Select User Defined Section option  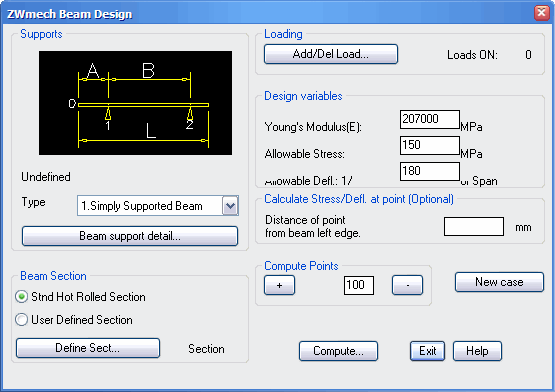pyautogui.click(x=74, y=320)
